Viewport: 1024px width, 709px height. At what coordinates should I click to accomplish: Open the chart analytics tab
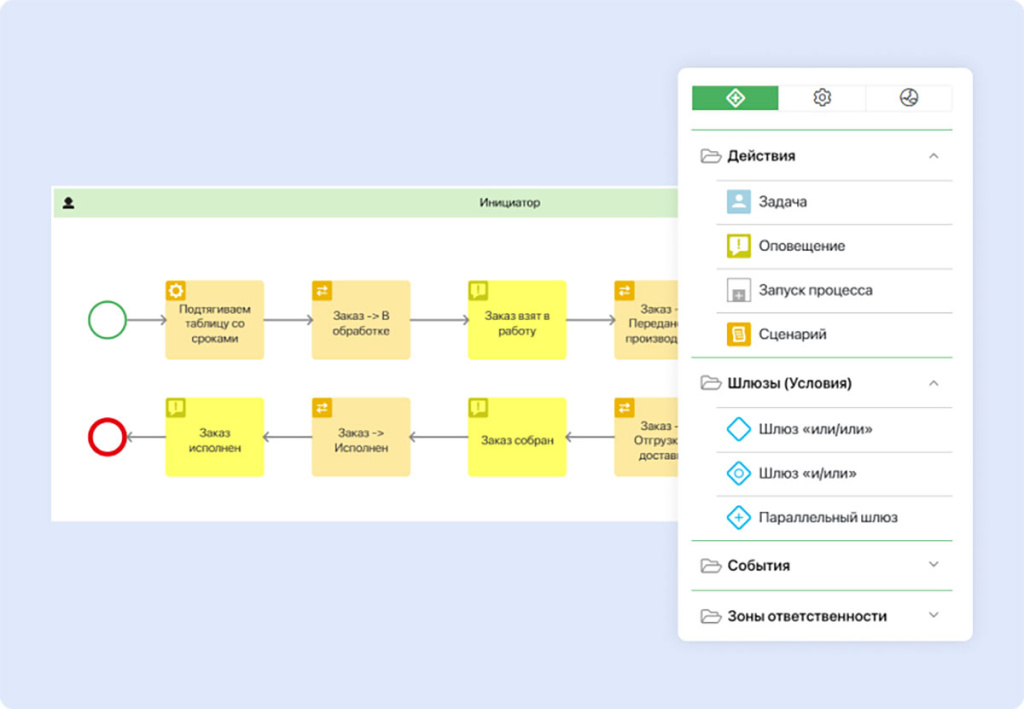click(908, 98)
